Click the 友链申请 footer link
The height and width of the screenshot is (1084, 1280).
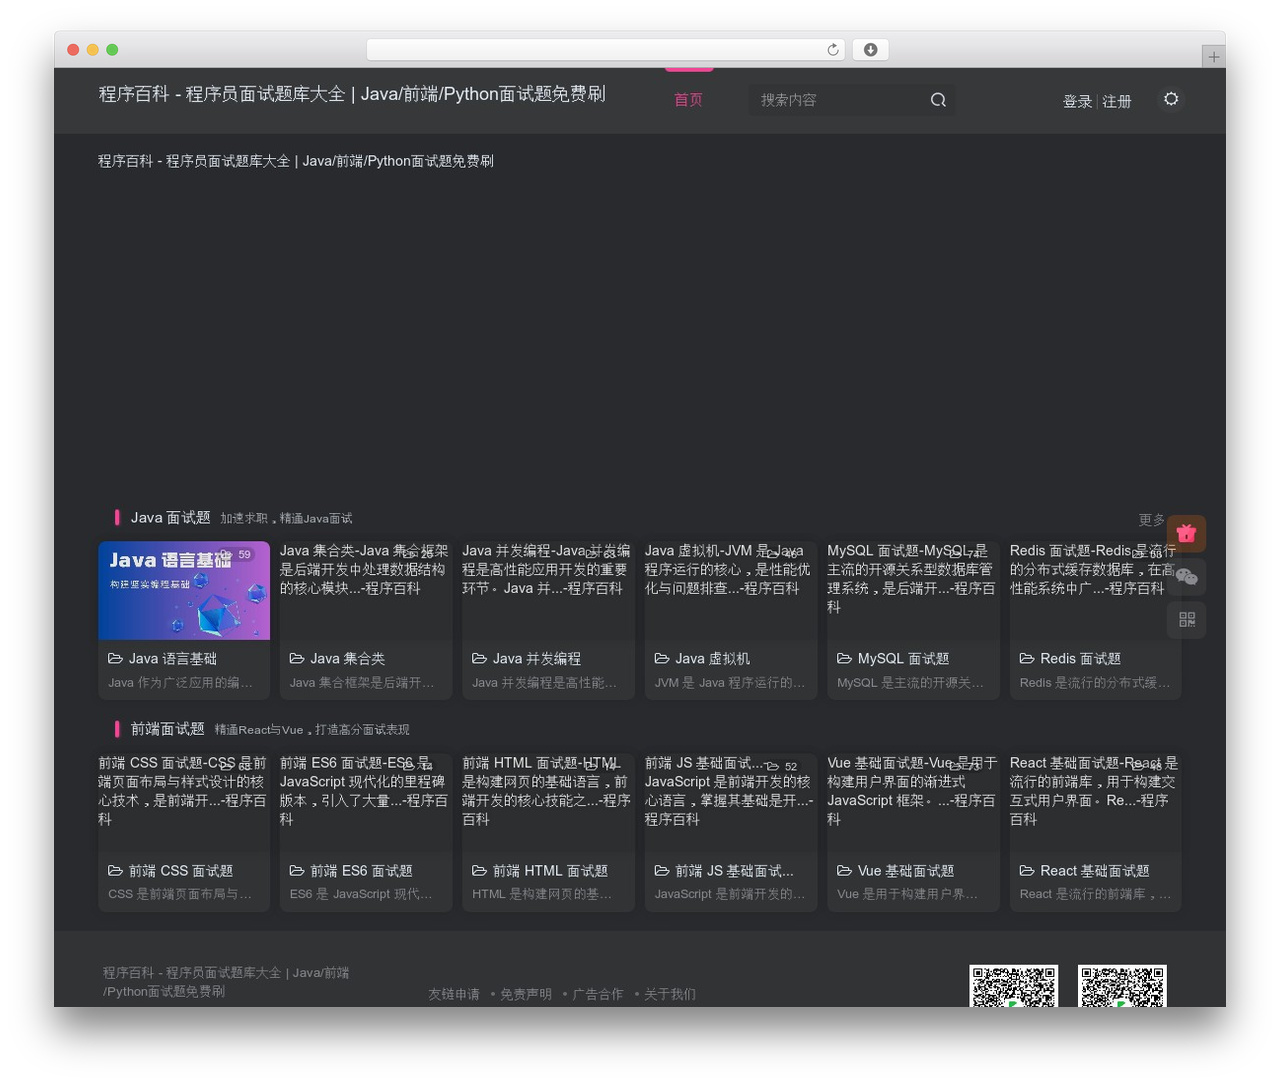454,994
